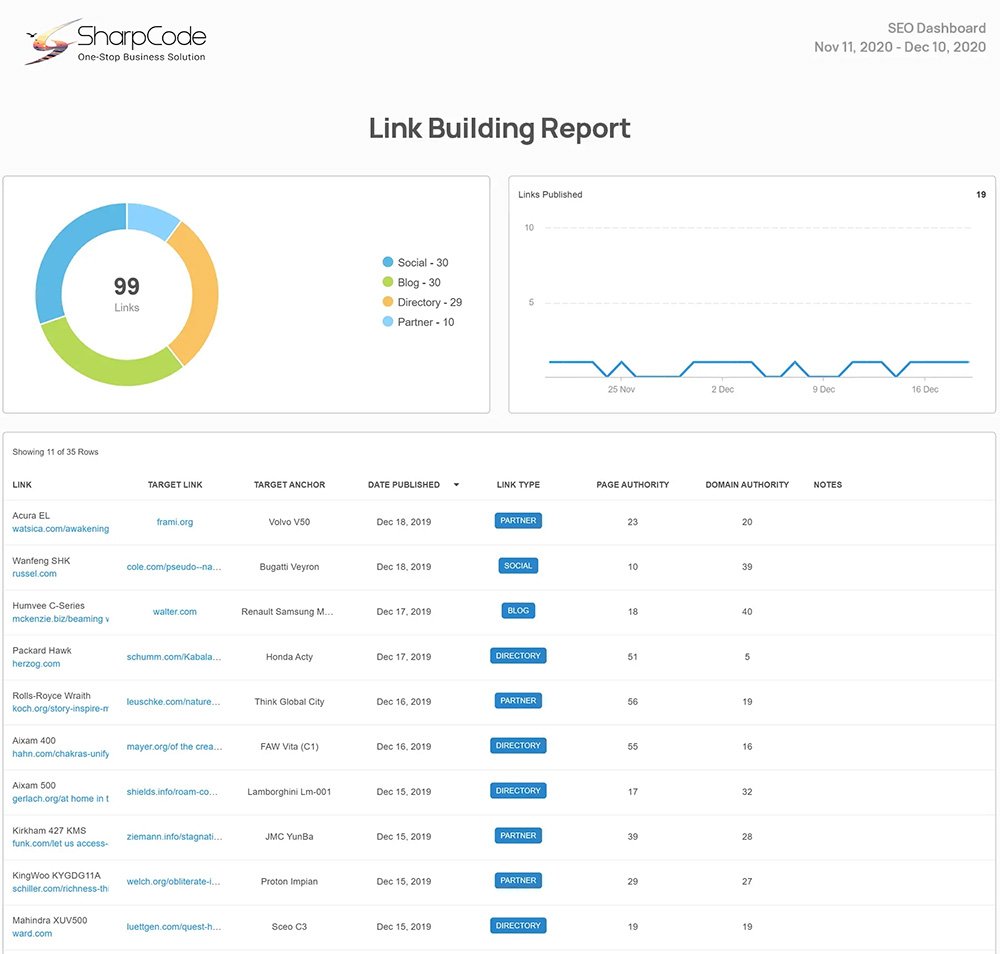1000x954 pixels.
Task: Click the Blog legend green dot
Action: tap(388, 283)
